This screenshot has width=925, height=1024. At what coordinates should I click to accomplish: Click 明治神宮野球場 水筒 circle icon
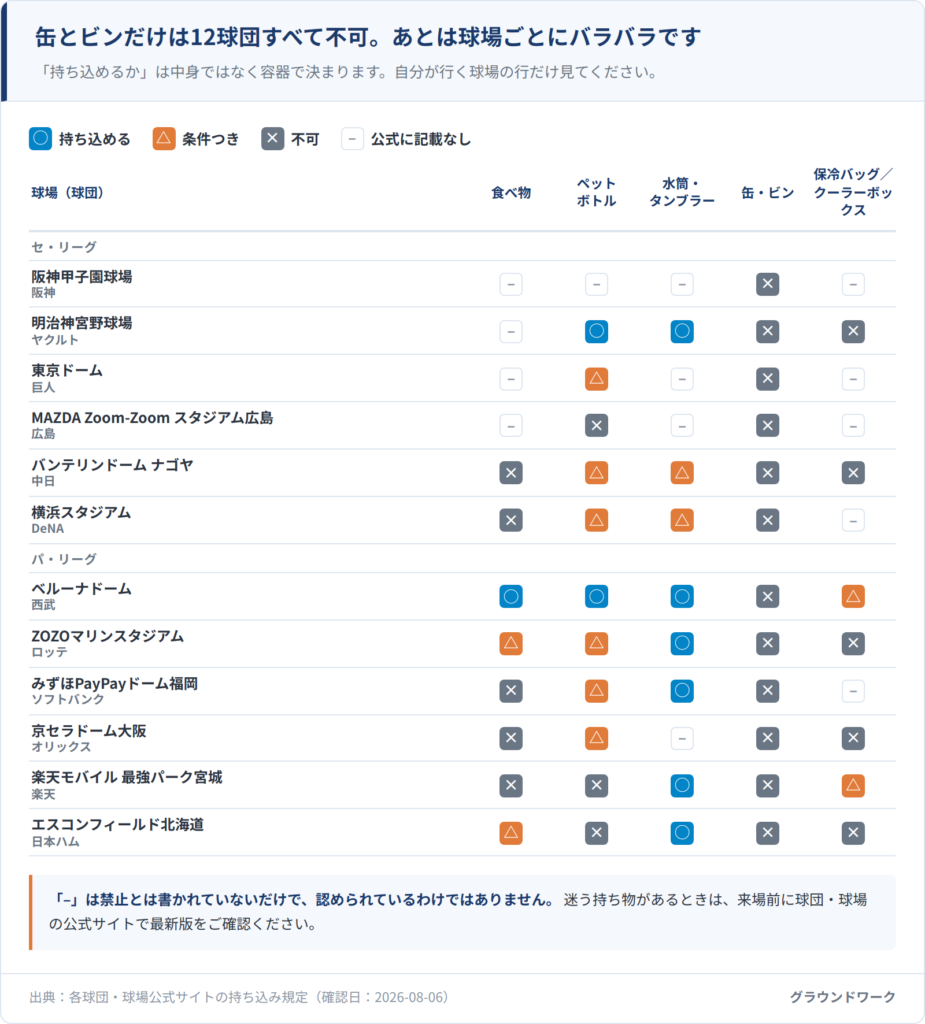[x=682, y=331]
